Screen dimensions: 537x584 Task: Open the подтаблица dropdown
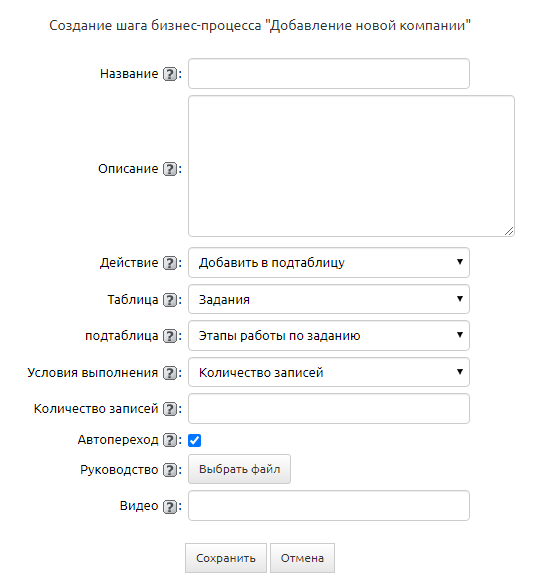(x=329, y=336)
